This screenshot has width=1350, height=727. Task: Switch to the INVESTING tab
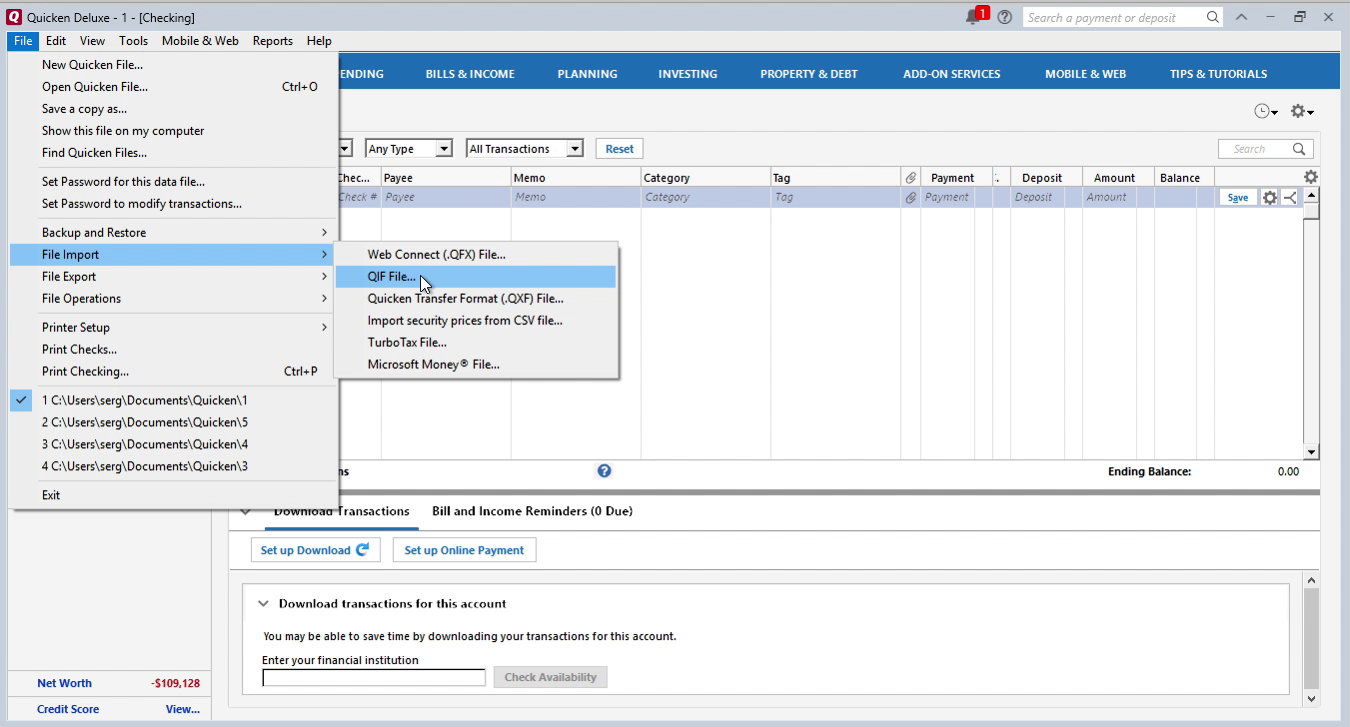pos(688,74)
